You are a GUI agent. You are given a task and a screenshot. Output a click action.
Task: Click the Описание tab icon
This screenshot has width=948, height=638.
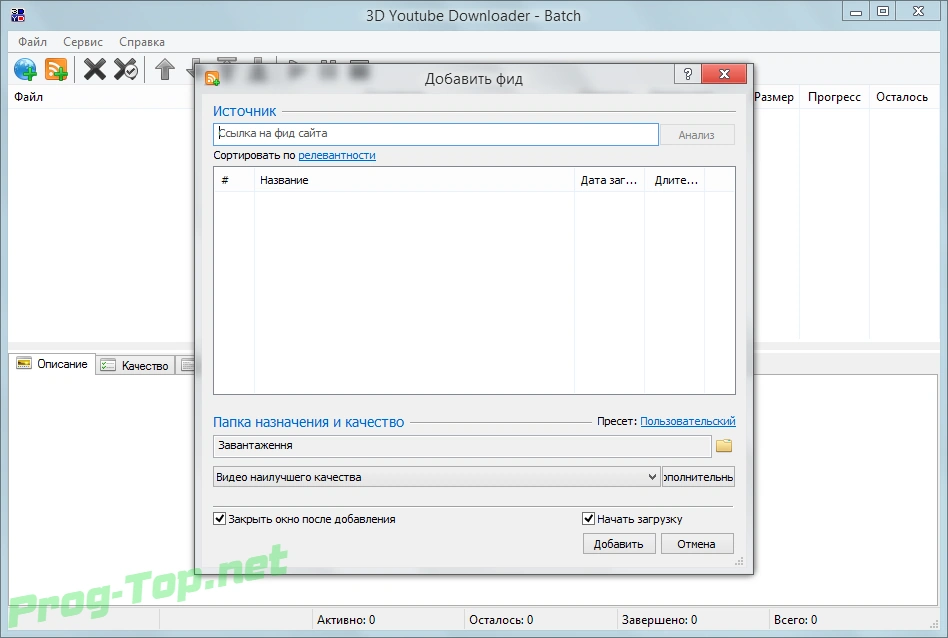(24, 363)
